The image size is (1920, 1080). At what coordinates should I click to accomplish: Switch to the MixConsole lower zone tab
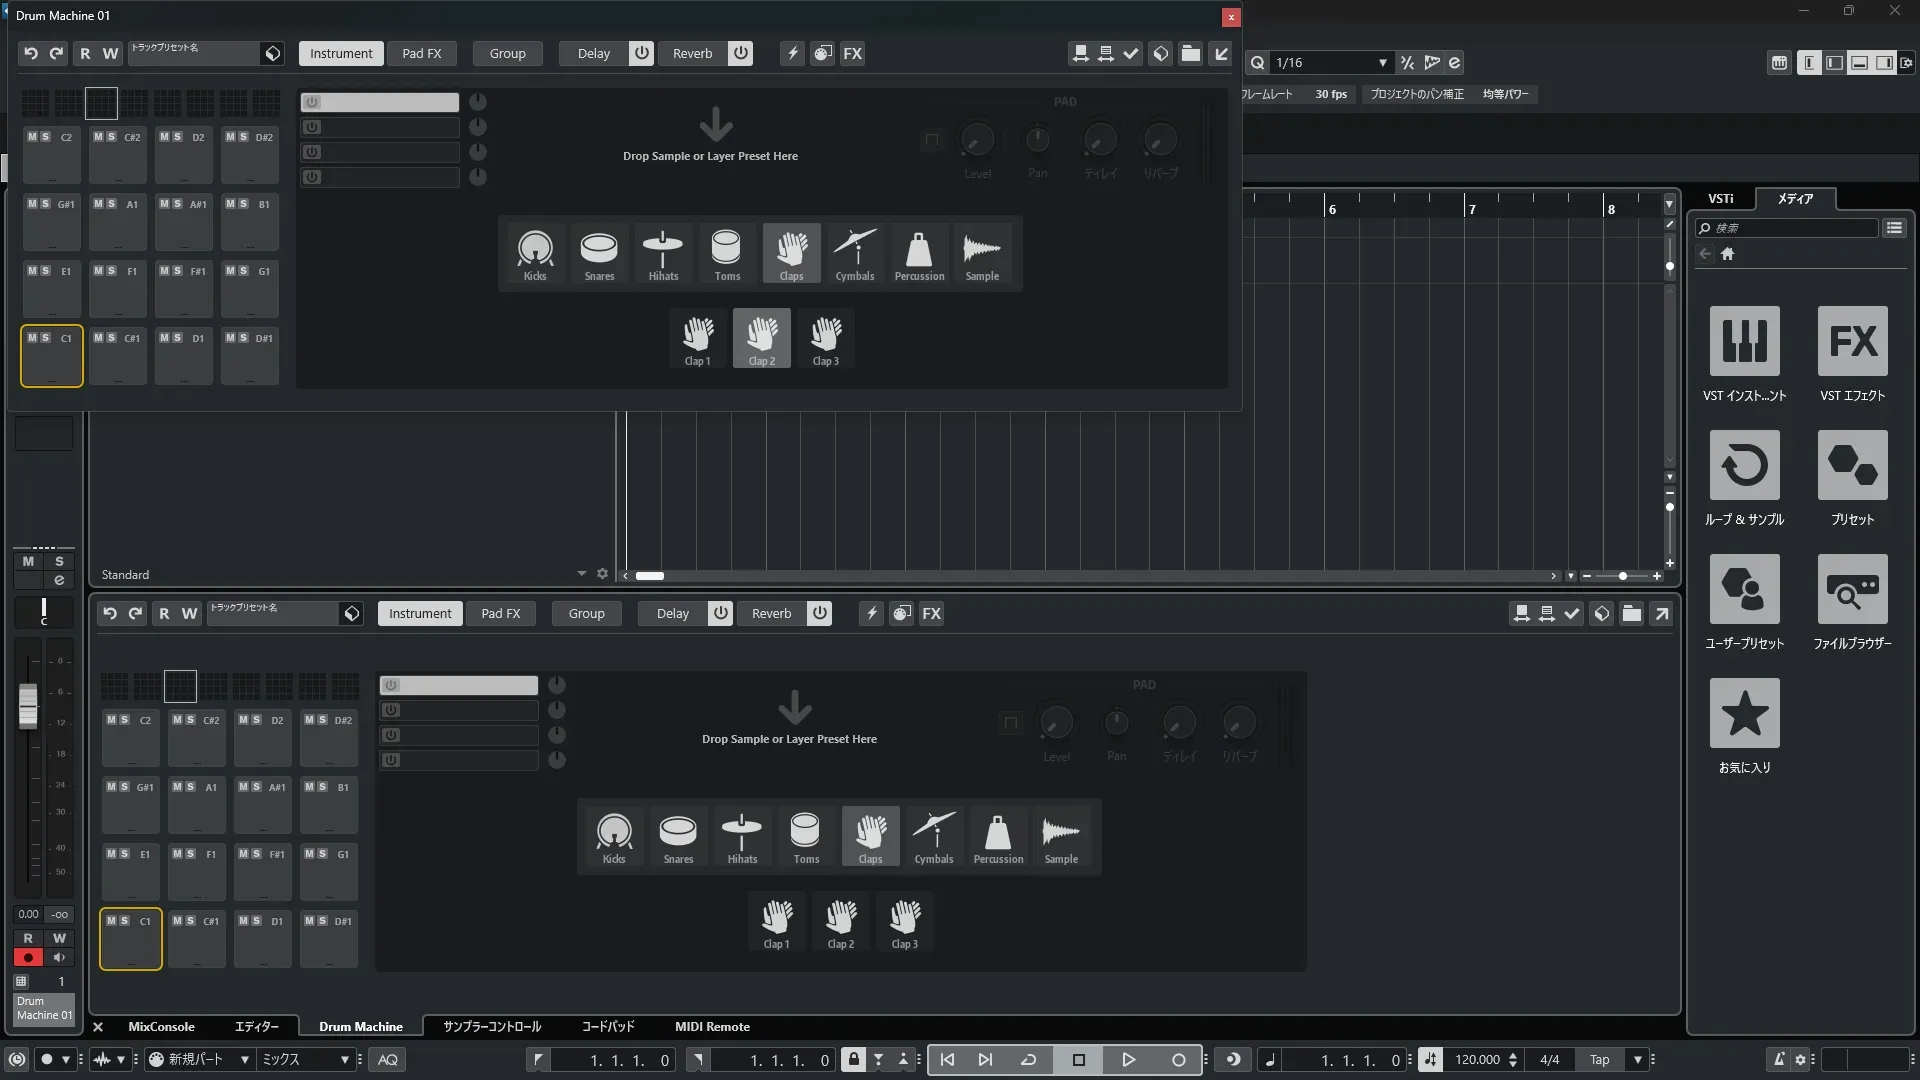pos(161,1027)
